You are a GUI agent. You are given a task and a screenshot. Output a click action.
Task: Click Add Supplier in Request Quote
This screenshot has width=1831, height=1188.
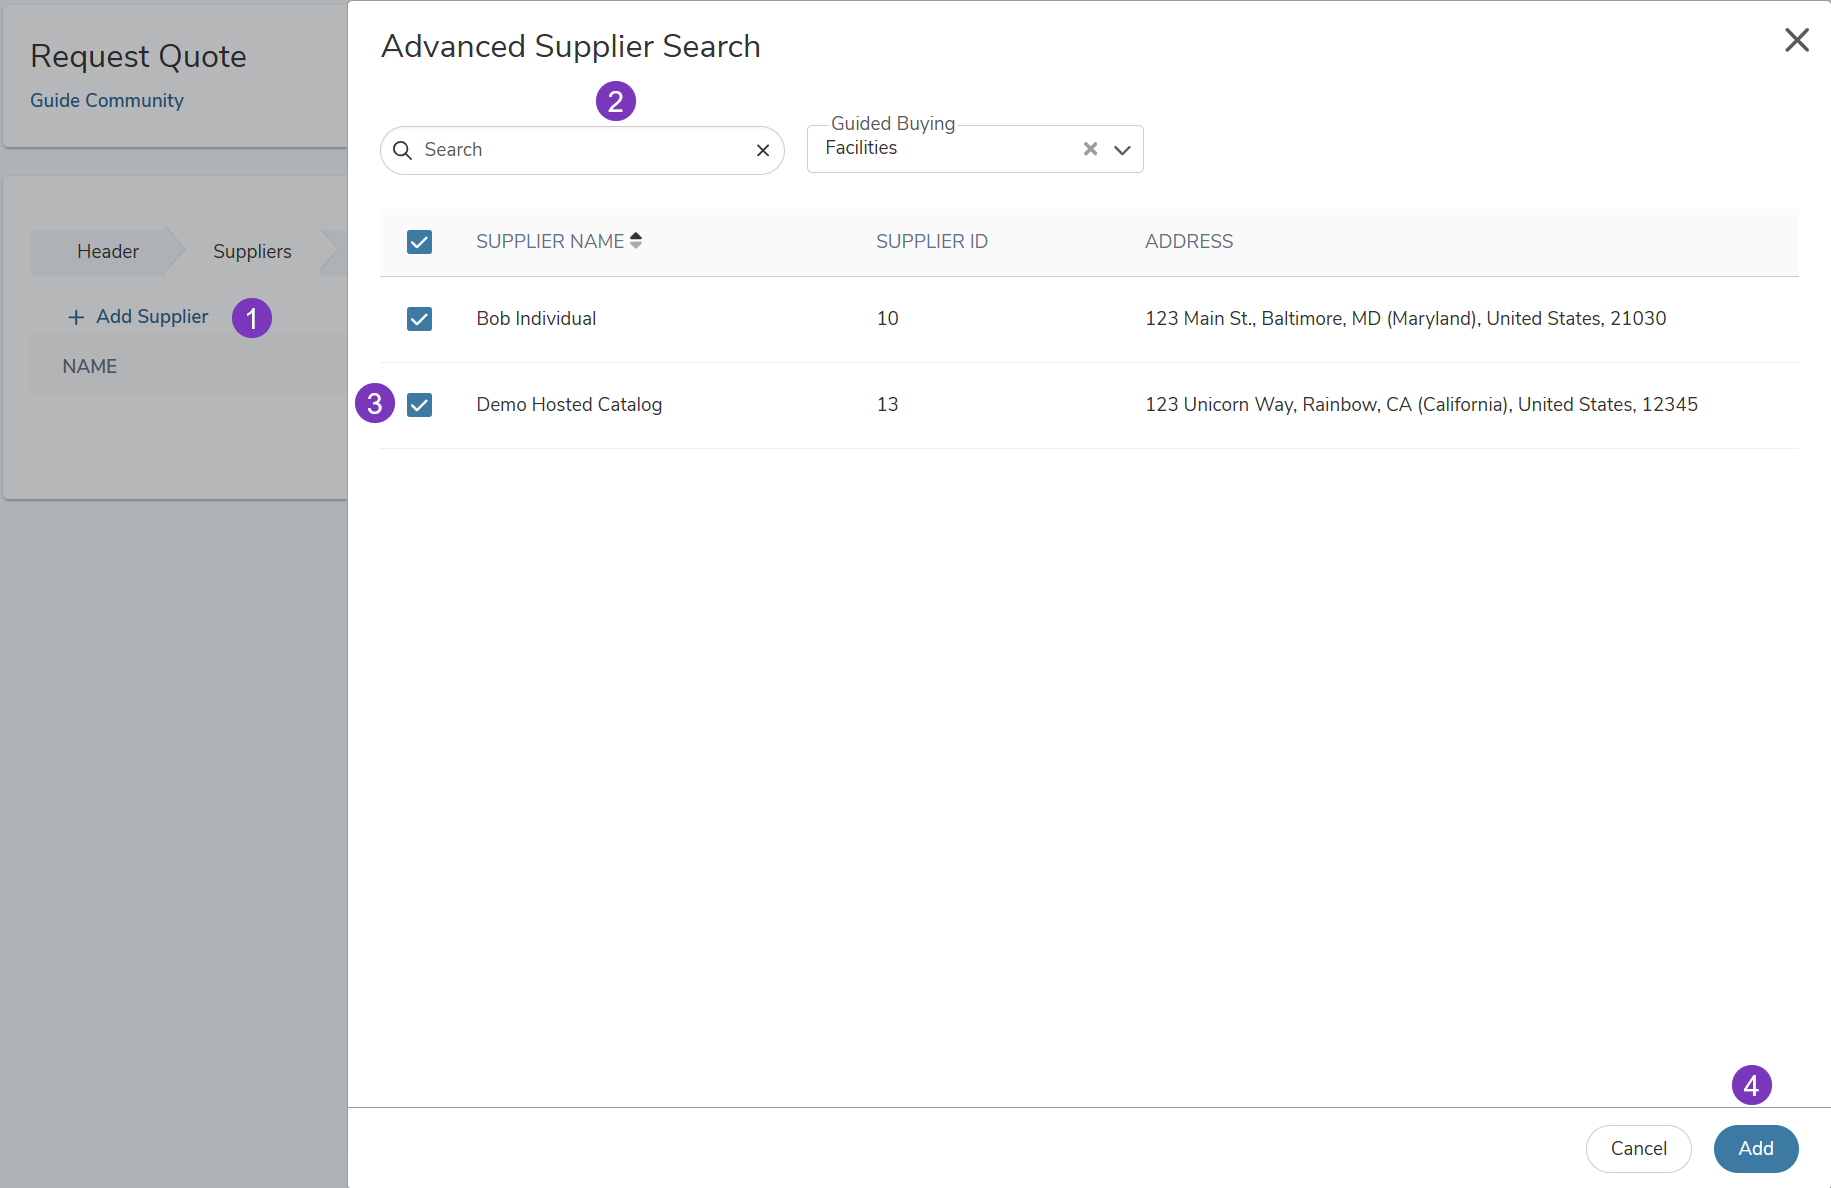(152, 317)
